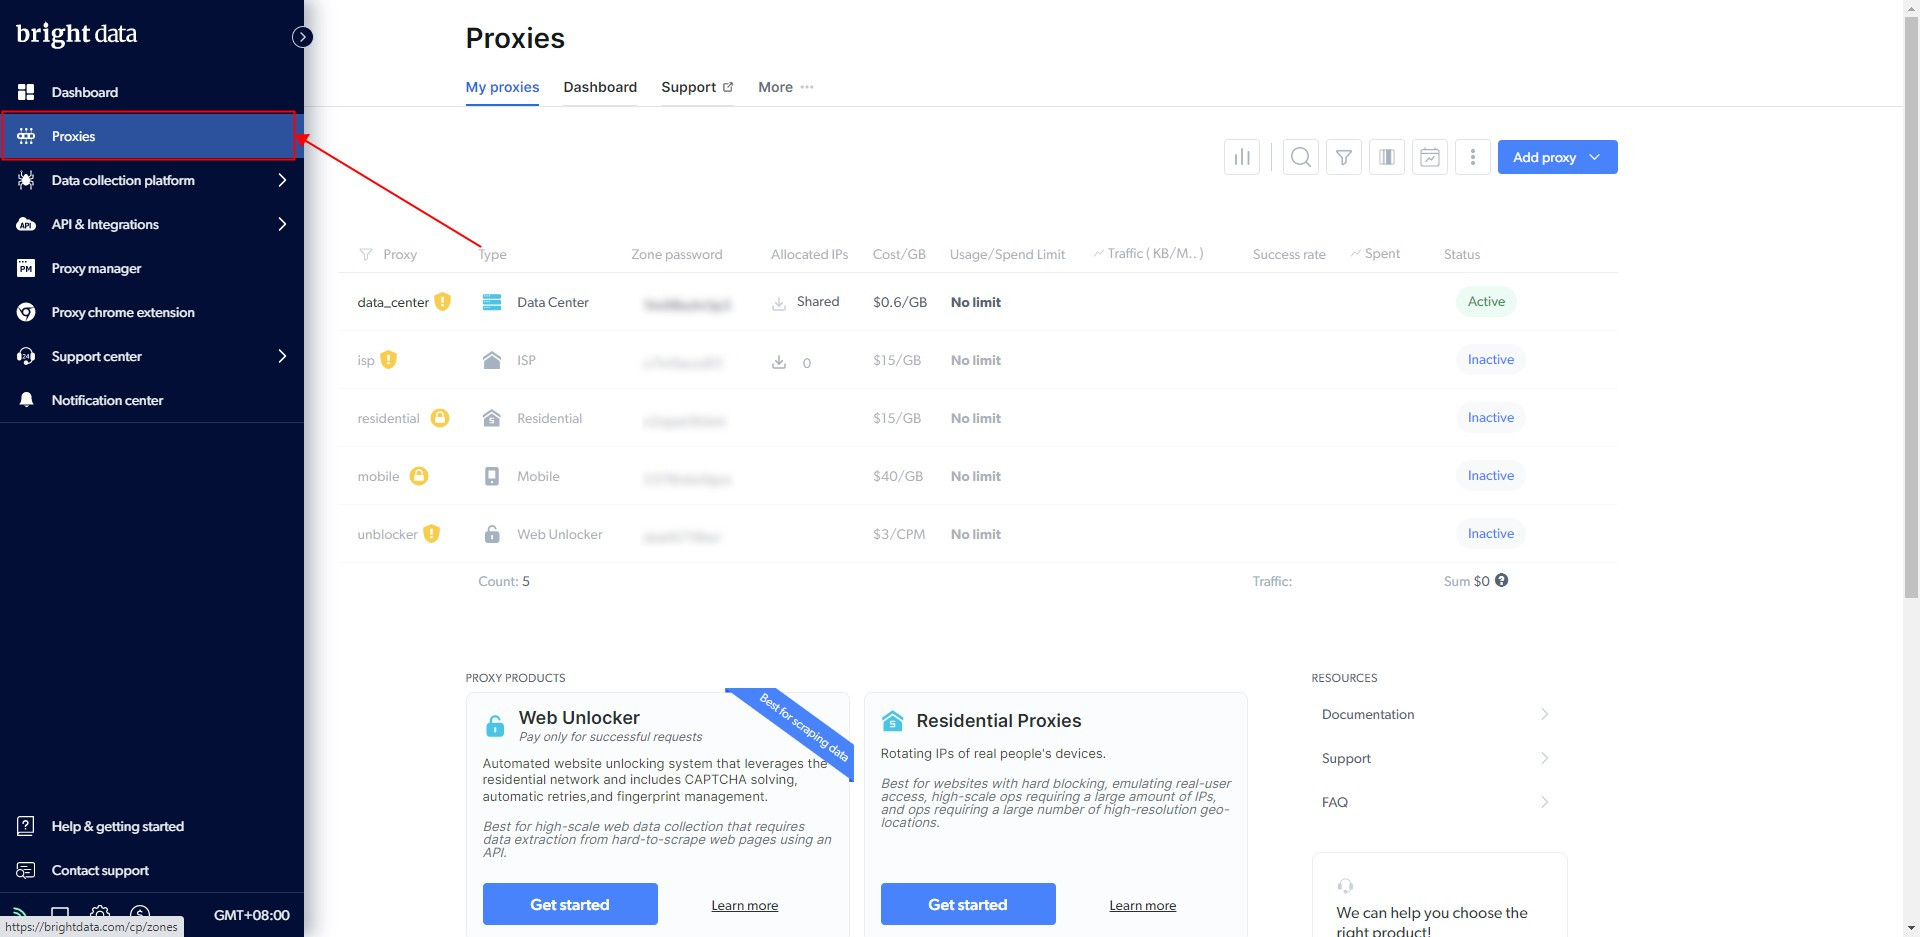
Task: Click Get started under Web Unlocker
Action: pyautogui.click(x=570, y=904)
